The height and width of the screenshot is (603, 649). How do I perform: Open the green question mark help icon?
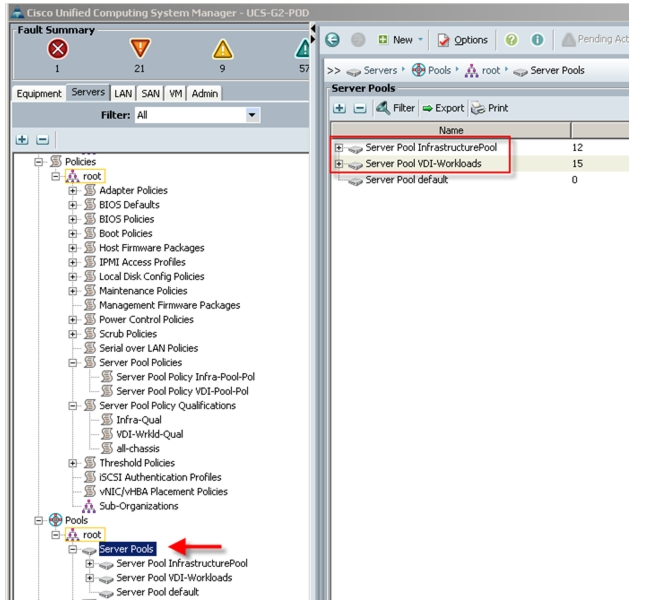click(x=512, y=40)
